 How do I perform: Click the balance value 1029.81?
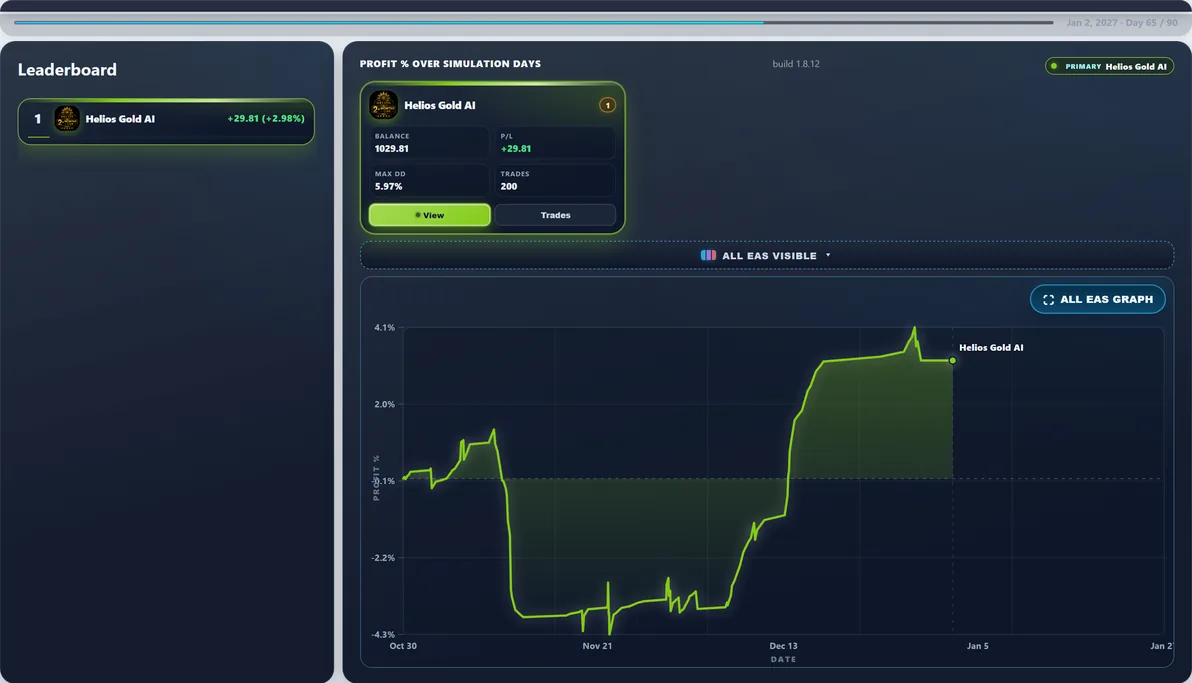point(392,148)
